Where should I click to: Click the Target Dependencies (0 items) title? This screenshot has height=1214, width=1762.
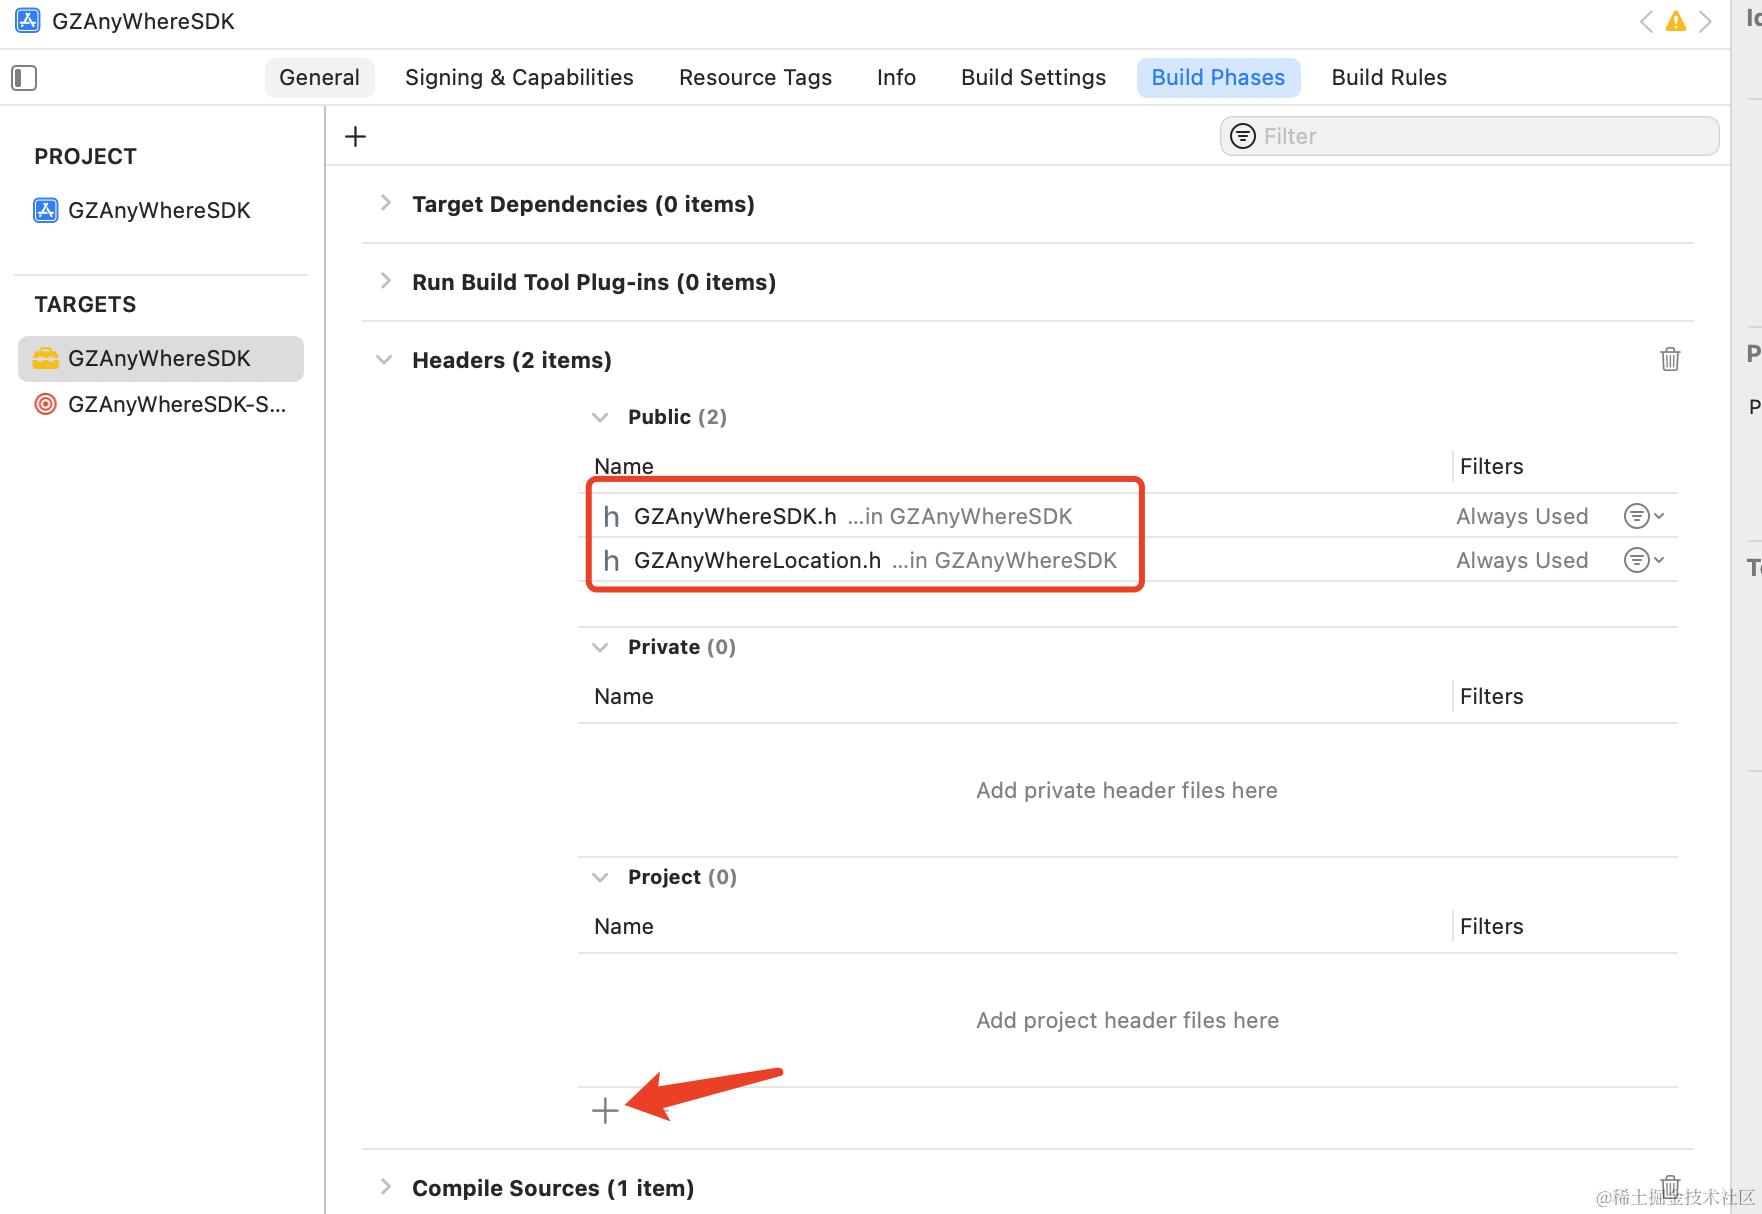point(583,204)
